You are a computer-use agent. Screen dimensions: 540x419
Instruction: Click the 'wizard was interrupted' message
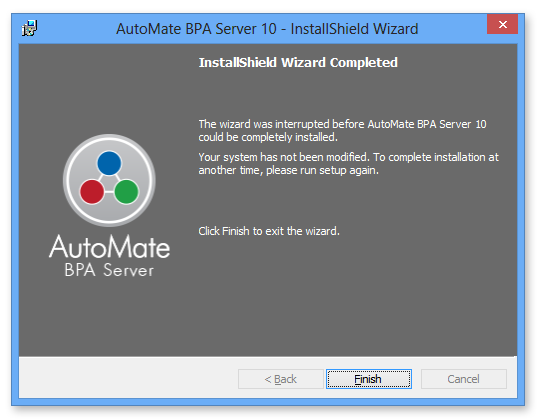342,130
